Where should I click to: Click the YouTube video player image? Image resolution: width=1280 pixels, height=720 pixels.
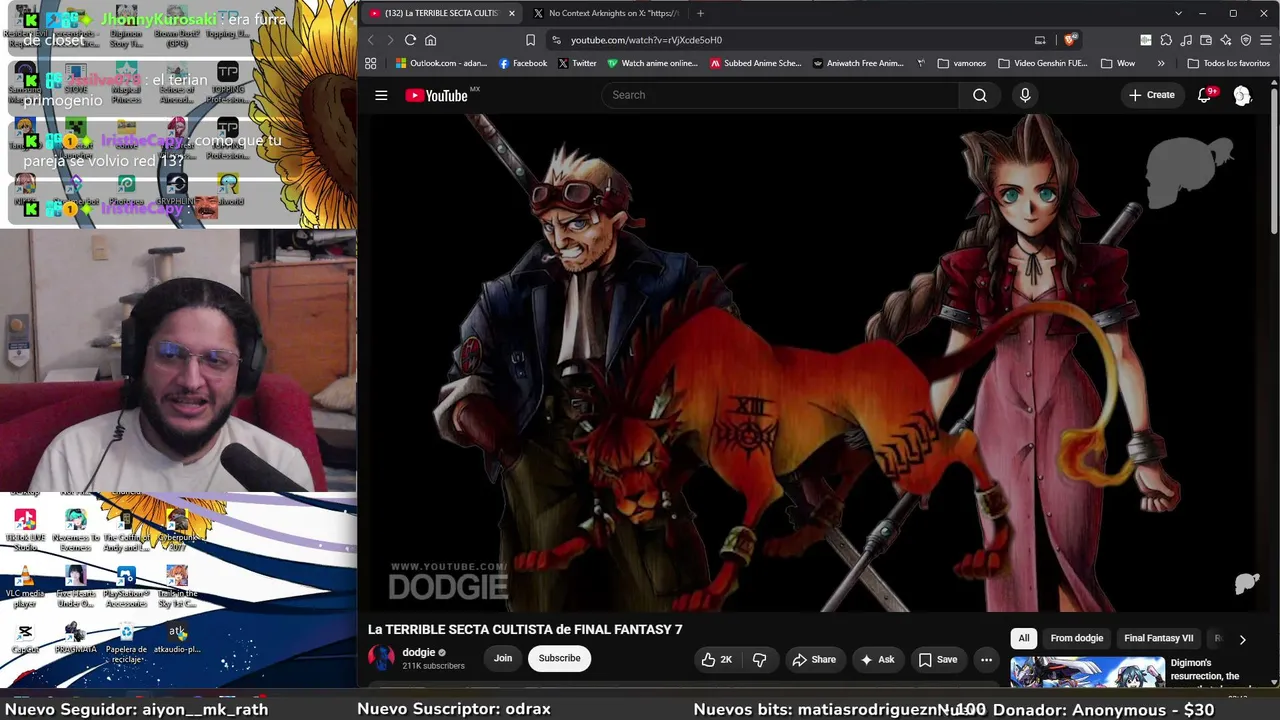818,362
